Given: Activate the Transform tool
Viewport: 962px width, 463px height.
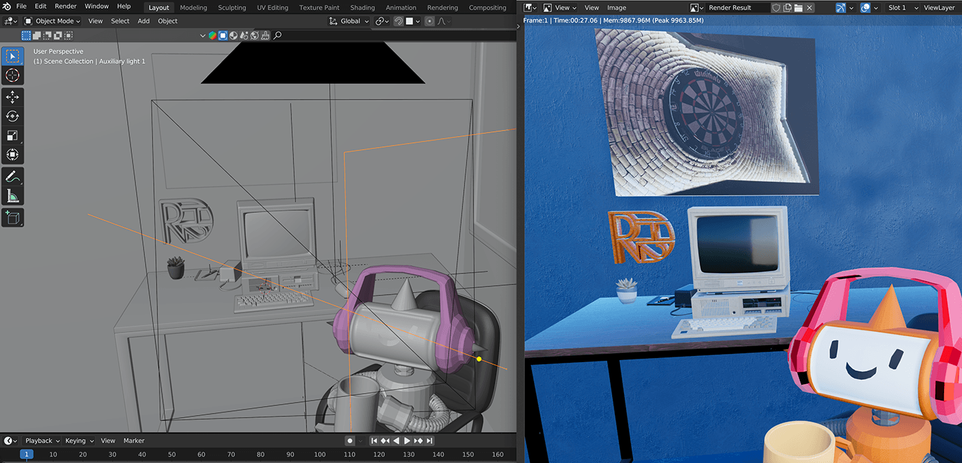Looking at the screenshot, I should (12, 155).
